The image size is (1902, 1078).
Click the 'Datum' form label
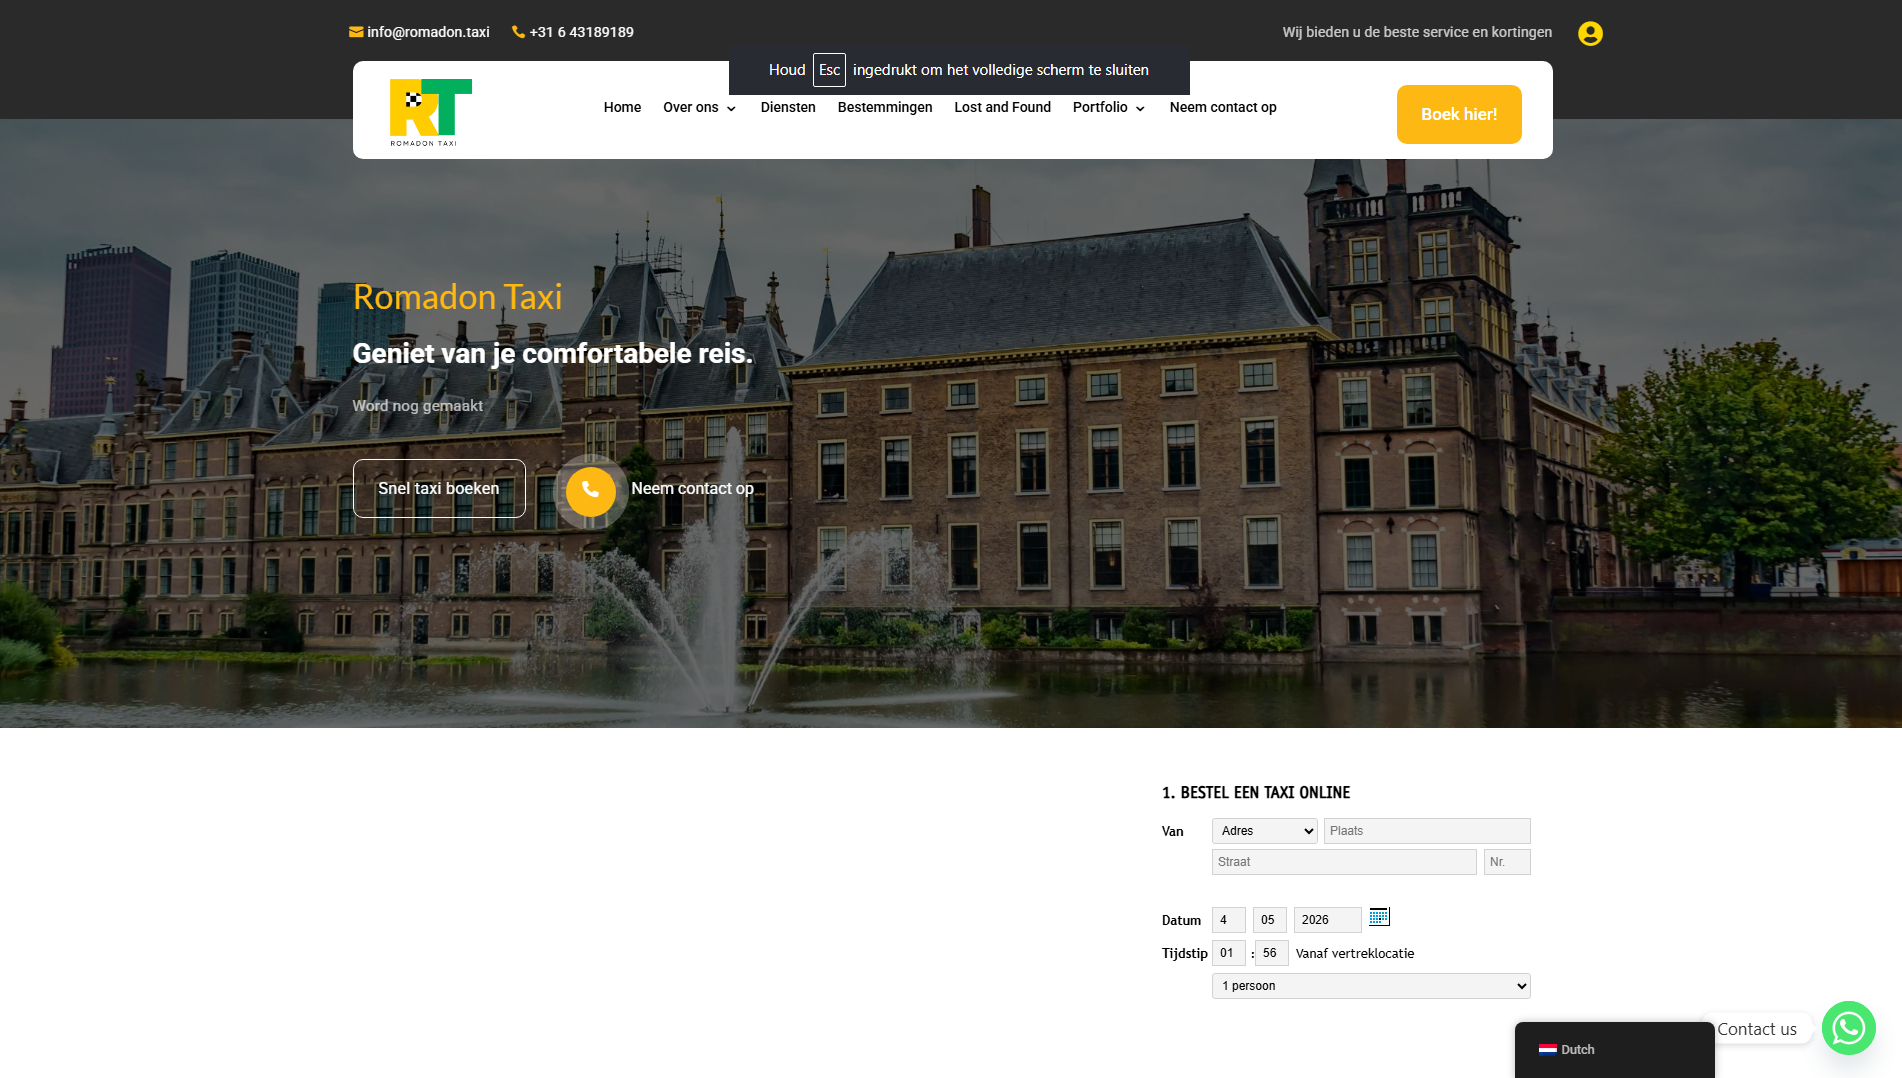tap(1181, 921)
